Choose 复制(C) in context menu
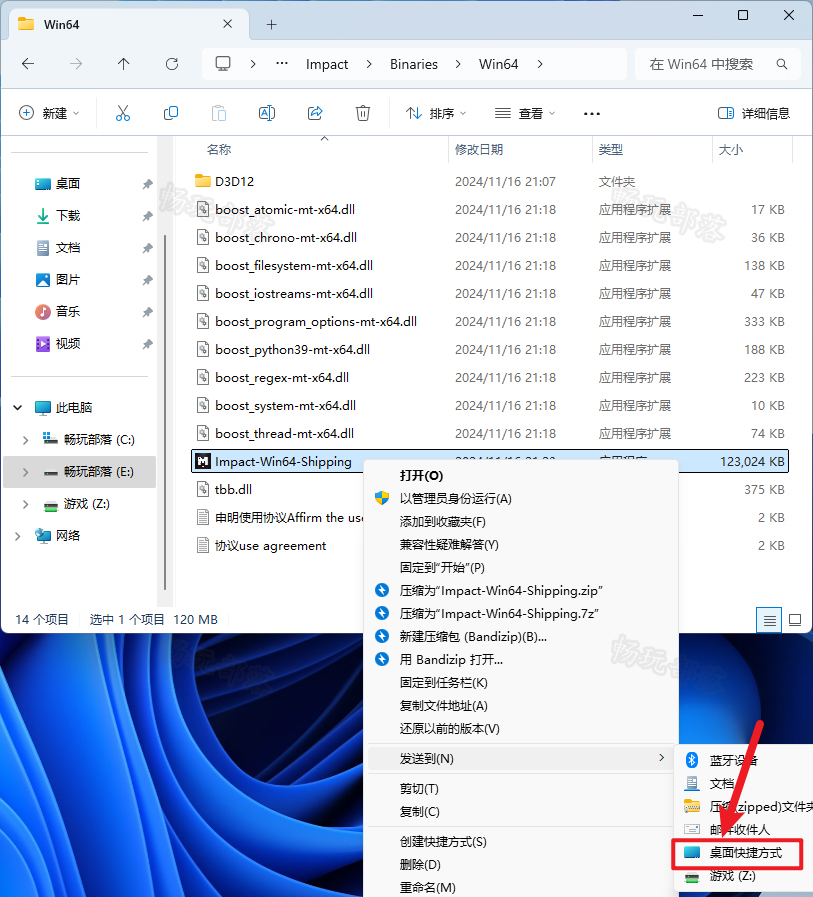 click(521, 812)
